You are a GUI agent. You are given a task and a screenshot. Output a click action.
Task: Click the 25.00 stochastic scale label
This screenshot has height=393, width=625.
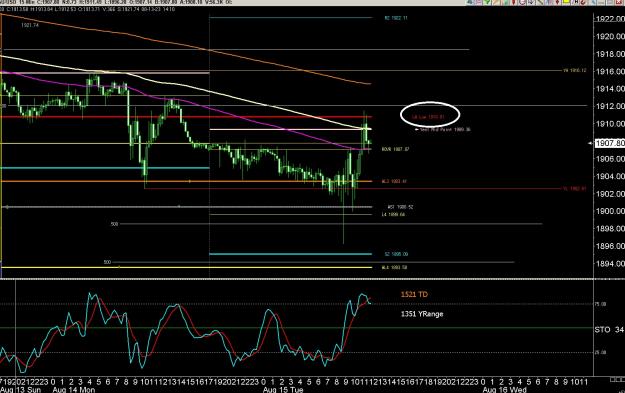tap(601, 352)
